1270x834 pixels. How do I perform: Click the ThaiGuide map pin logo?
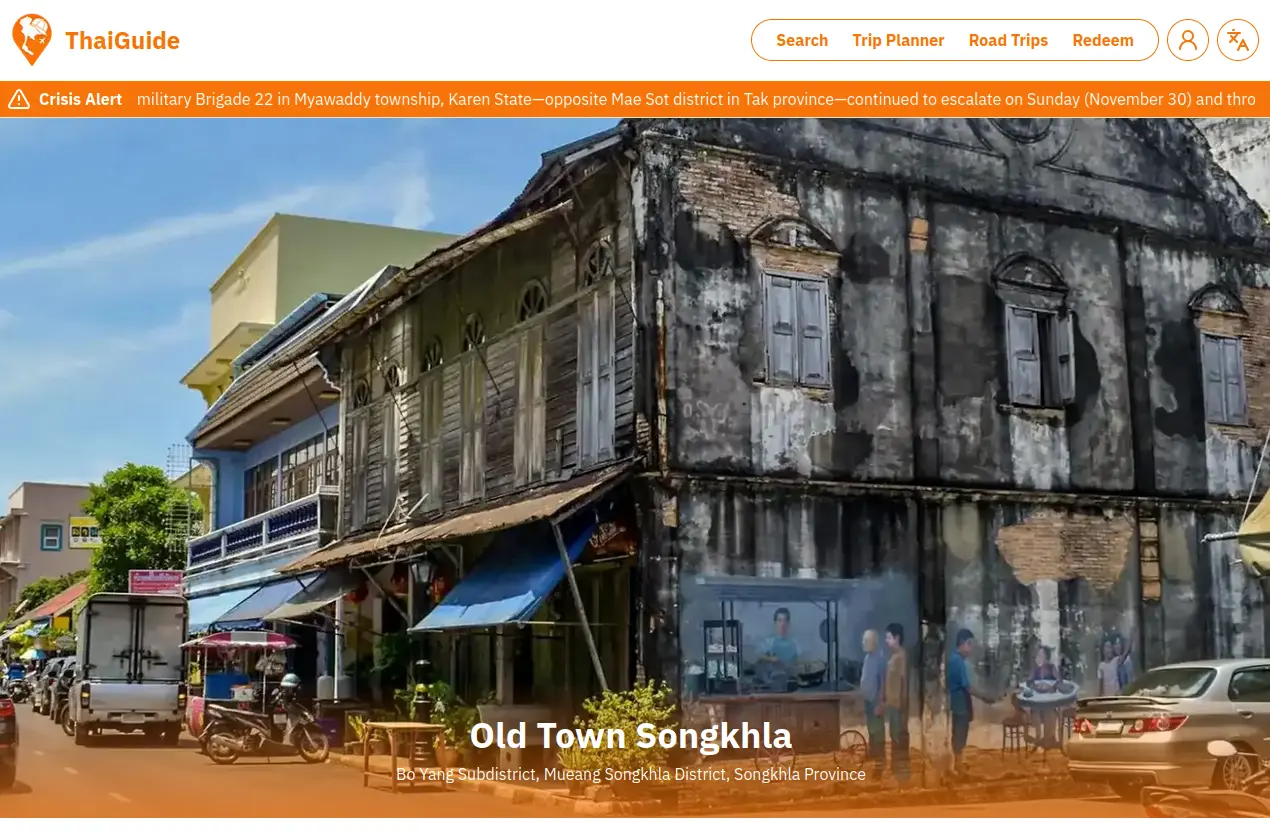[31, 40]
